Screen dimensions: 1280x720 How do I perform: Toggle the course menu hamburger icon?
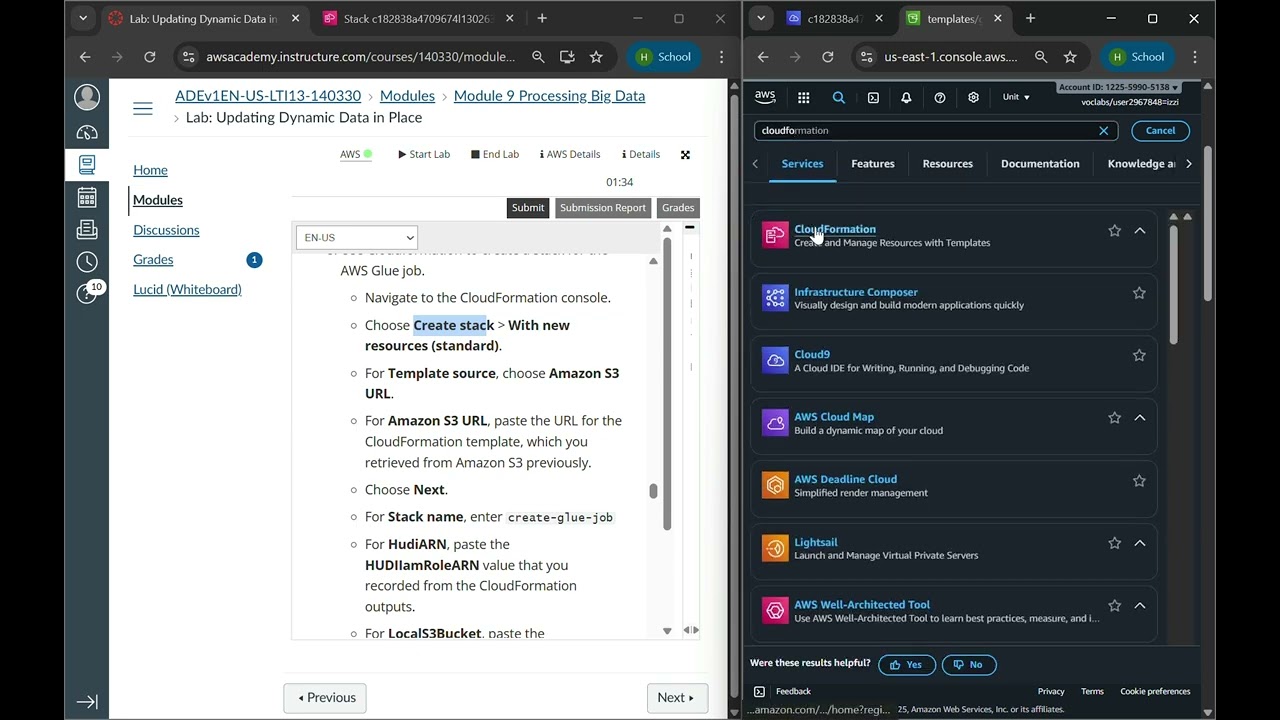143,108
